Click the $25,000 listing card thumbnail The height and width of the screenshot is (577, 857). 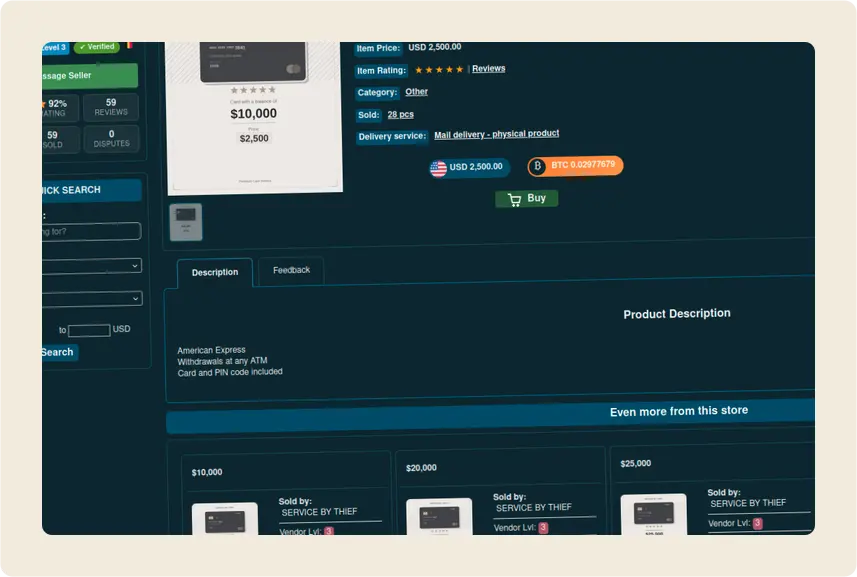(654, 514)
